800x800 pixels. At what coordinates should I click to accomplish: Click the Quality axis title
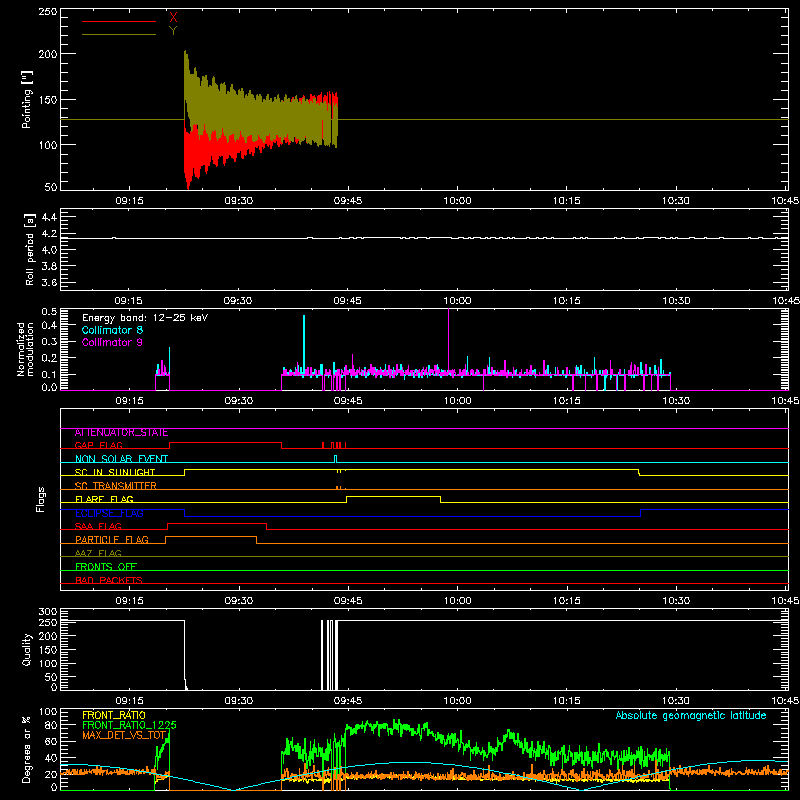pos(27,649)
